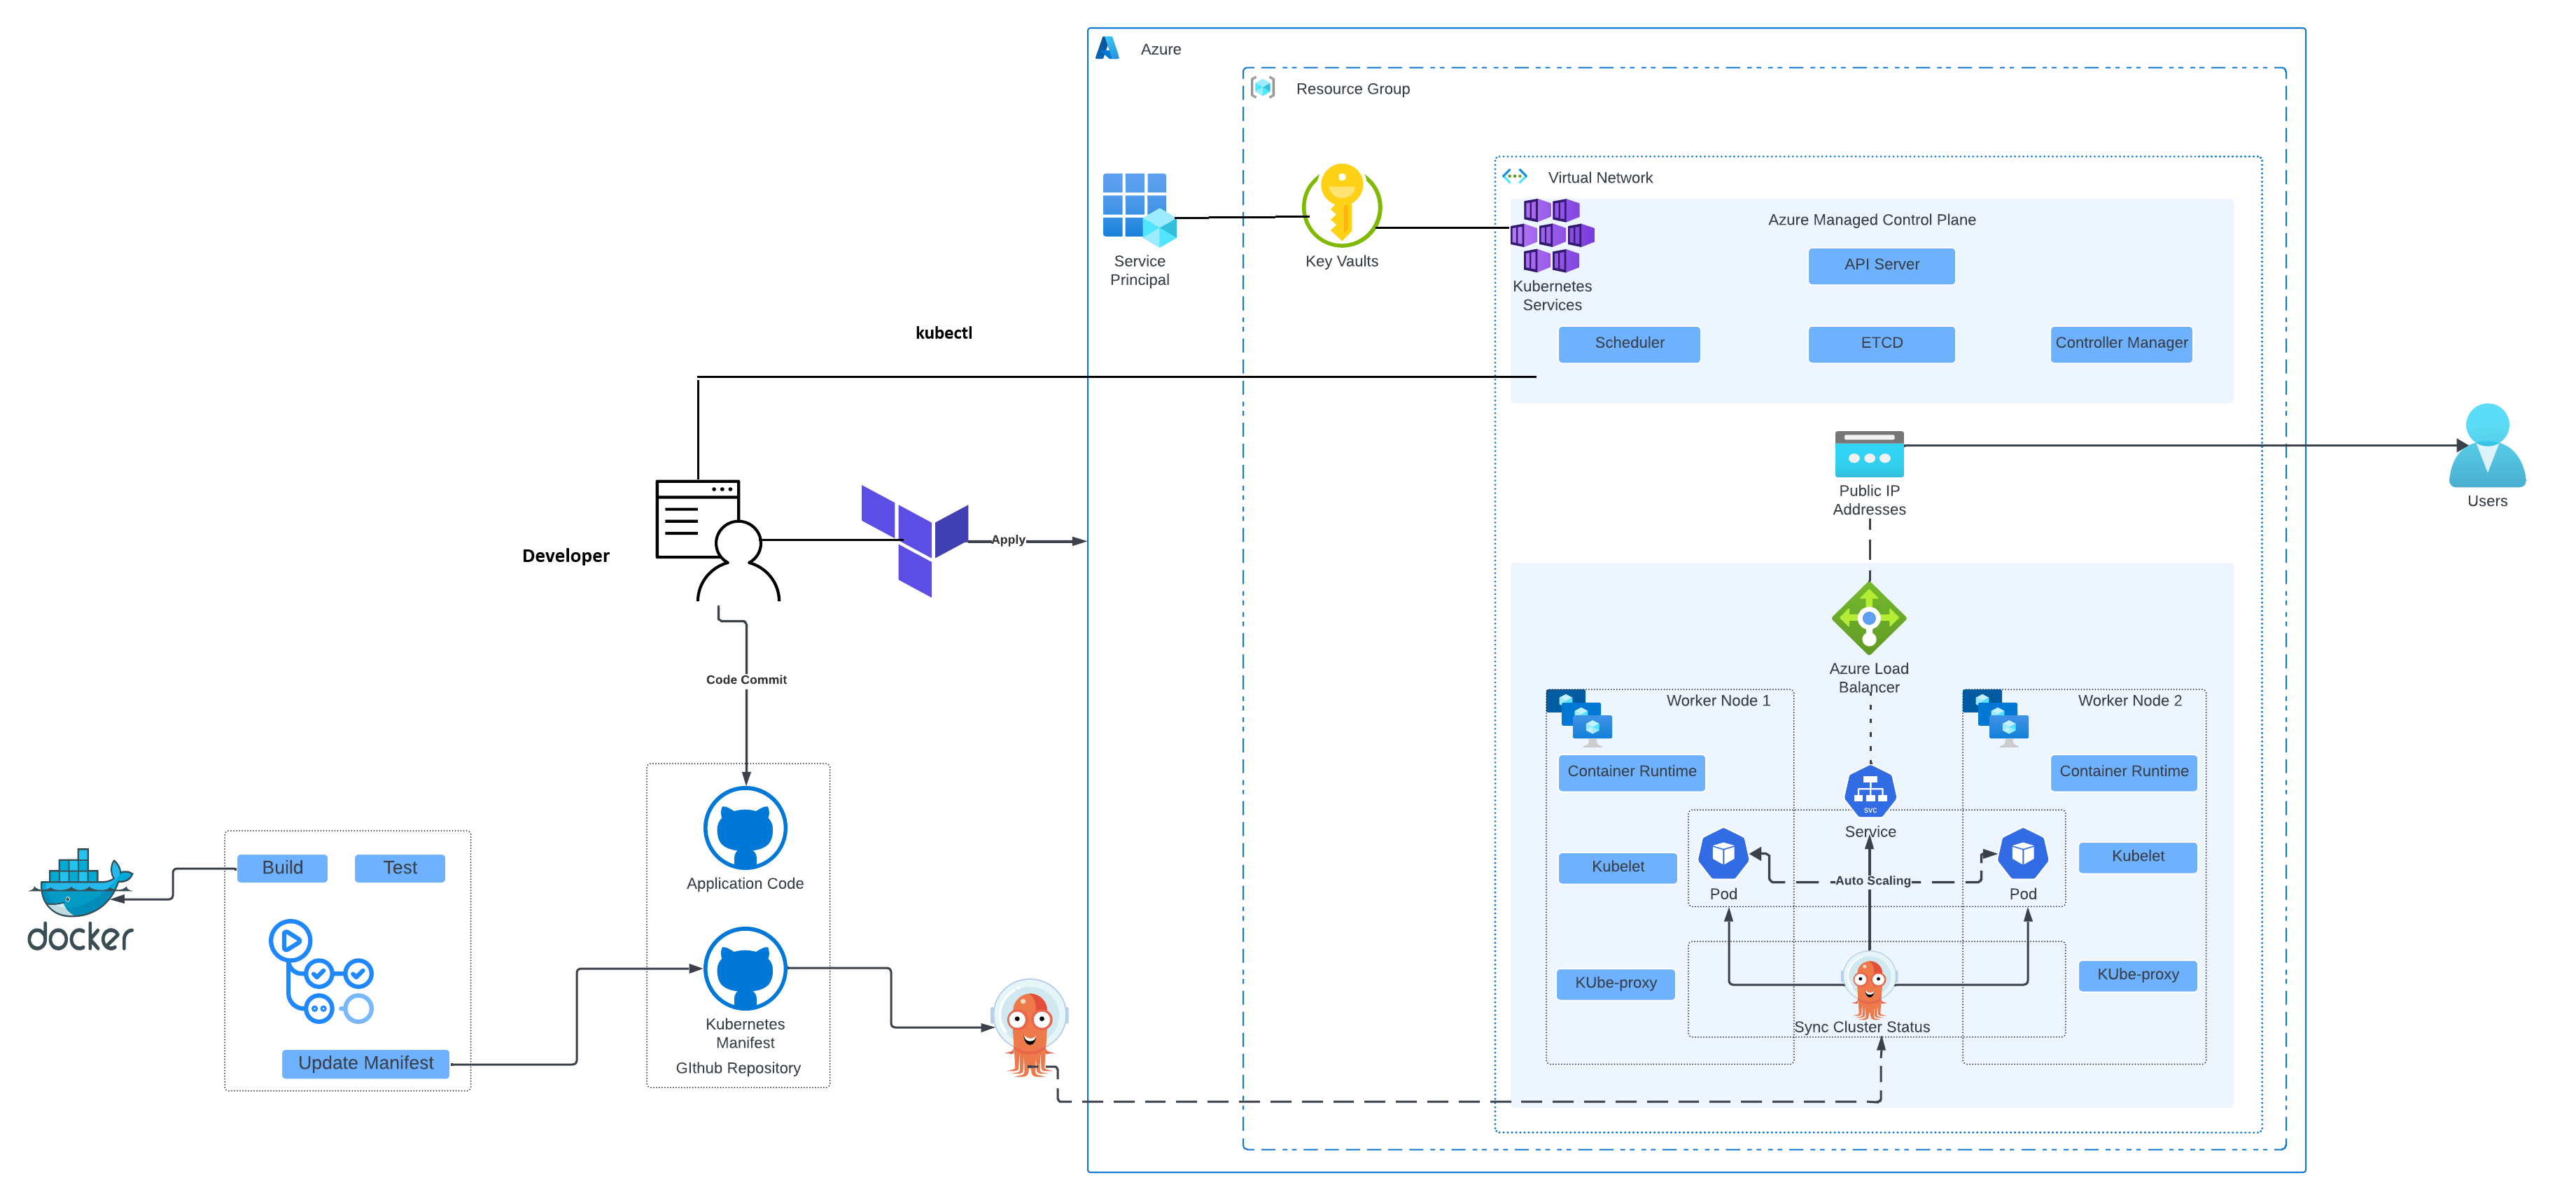Image resolution: width=2576 pixels, height=1201 pixels.
Task: Select the Application Code GitHub icon
Action: [745, 828]
